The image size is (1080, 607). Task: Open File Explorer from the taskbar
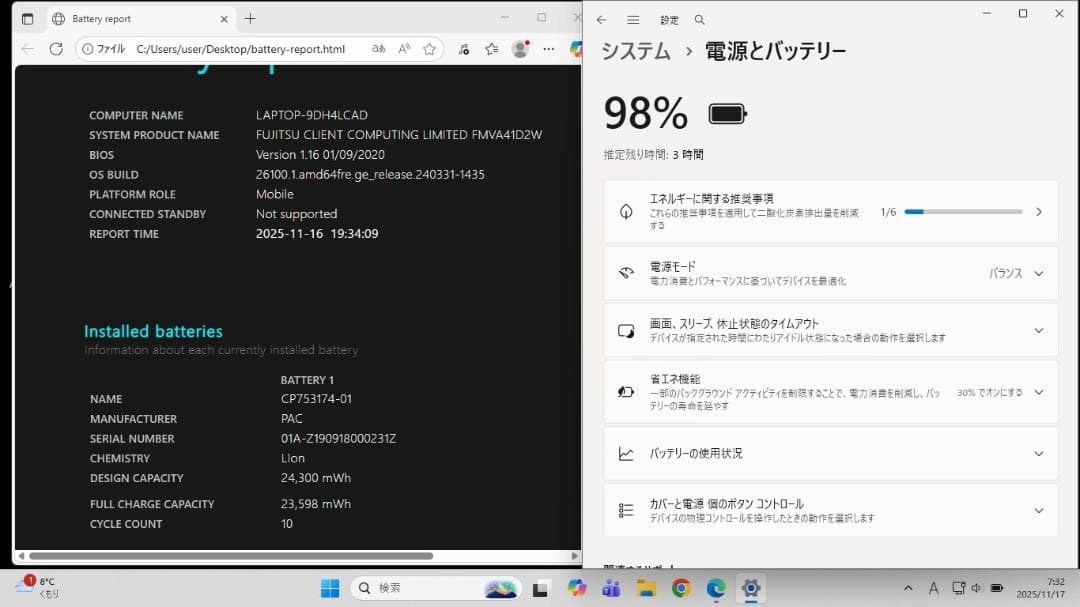(644, 588)
